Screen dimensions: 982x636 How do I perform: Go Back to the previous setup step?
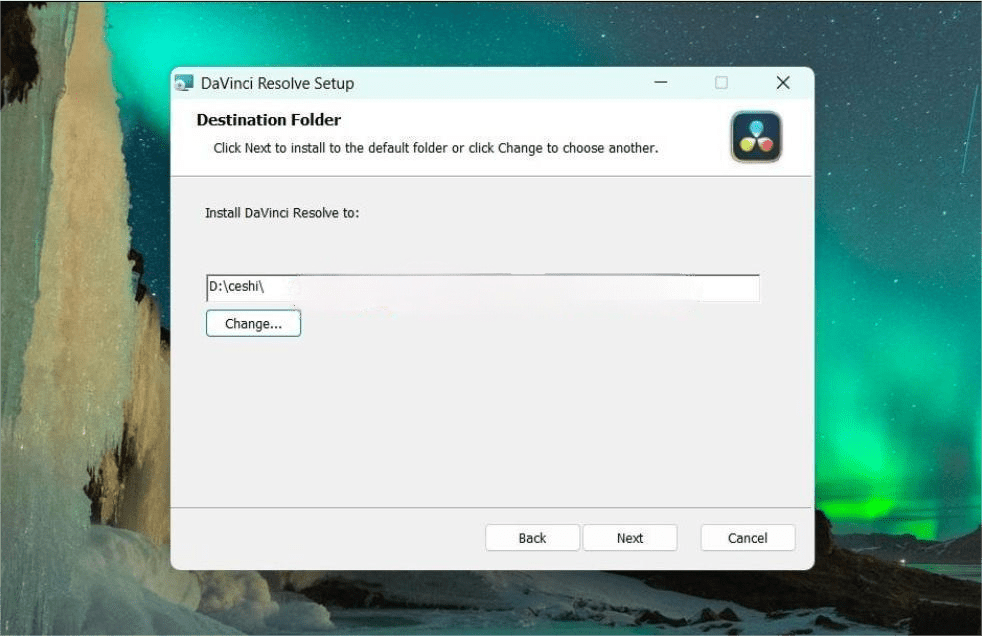click(x=532, y=538)
